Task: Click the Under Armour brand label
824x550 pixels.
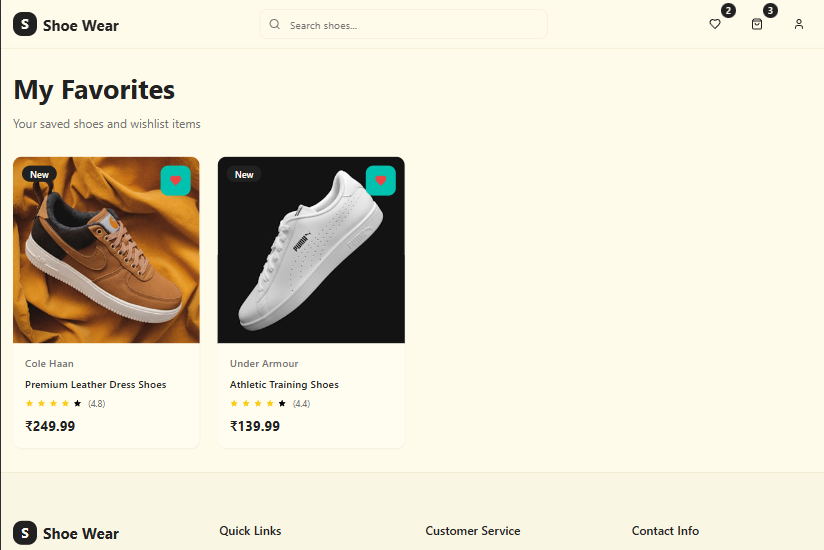Action: tap(264, 364)
